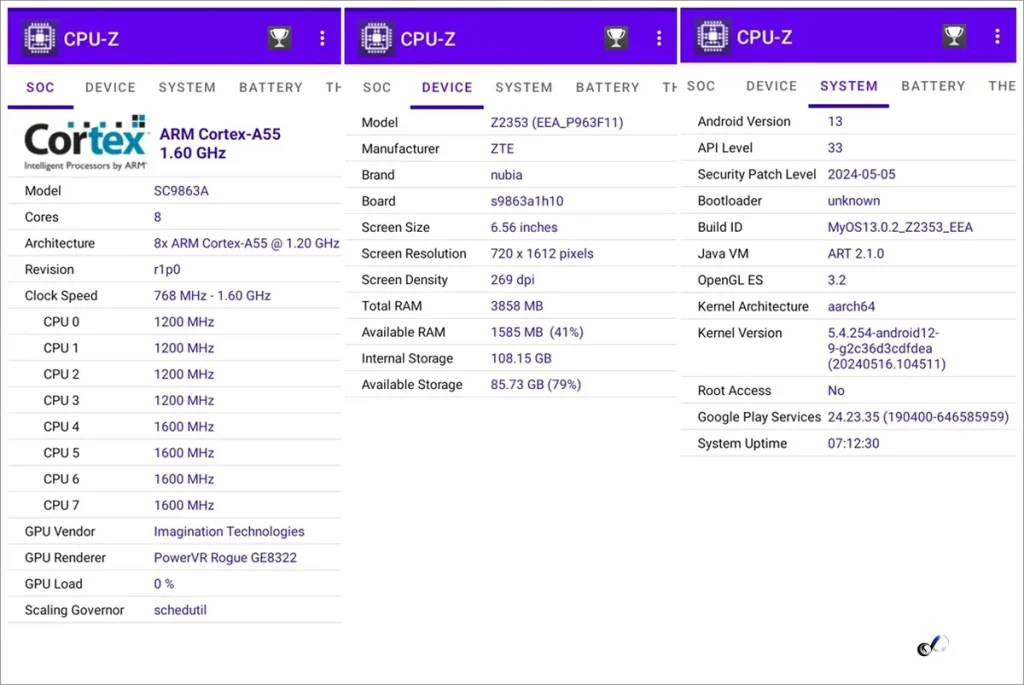Screen dimensions: 1024x685
Task: Click GPU Load value '0 %'
Action: (164, 584)
